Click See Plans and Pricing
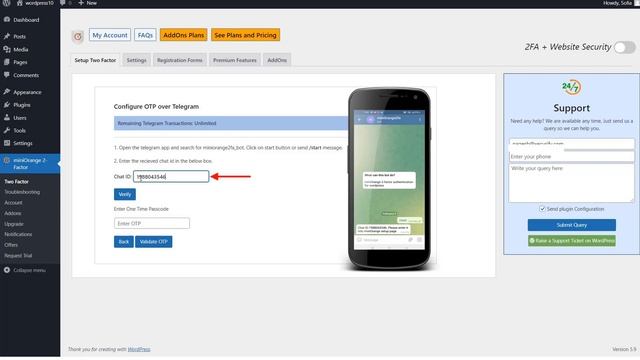The height and width of the screenshot is (360, 640). click(x=245, y=35)
